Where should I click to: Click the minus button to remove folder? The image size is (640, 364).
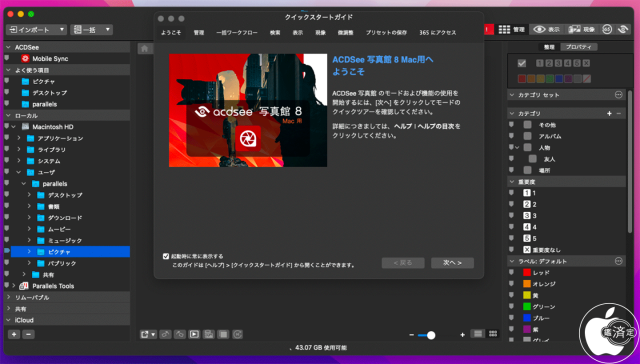point(28,334)
